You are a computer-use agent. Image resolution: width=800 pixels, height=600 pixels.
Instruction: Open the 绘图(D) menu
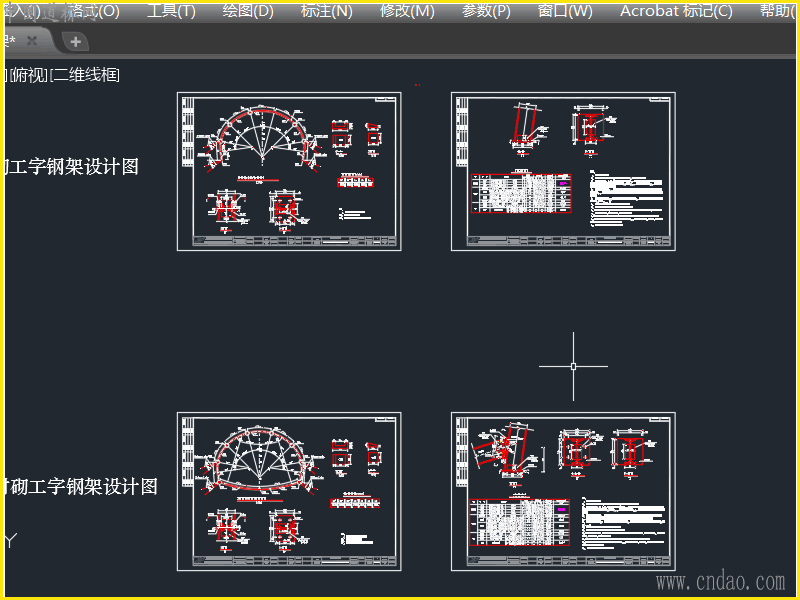pos(248,11)
